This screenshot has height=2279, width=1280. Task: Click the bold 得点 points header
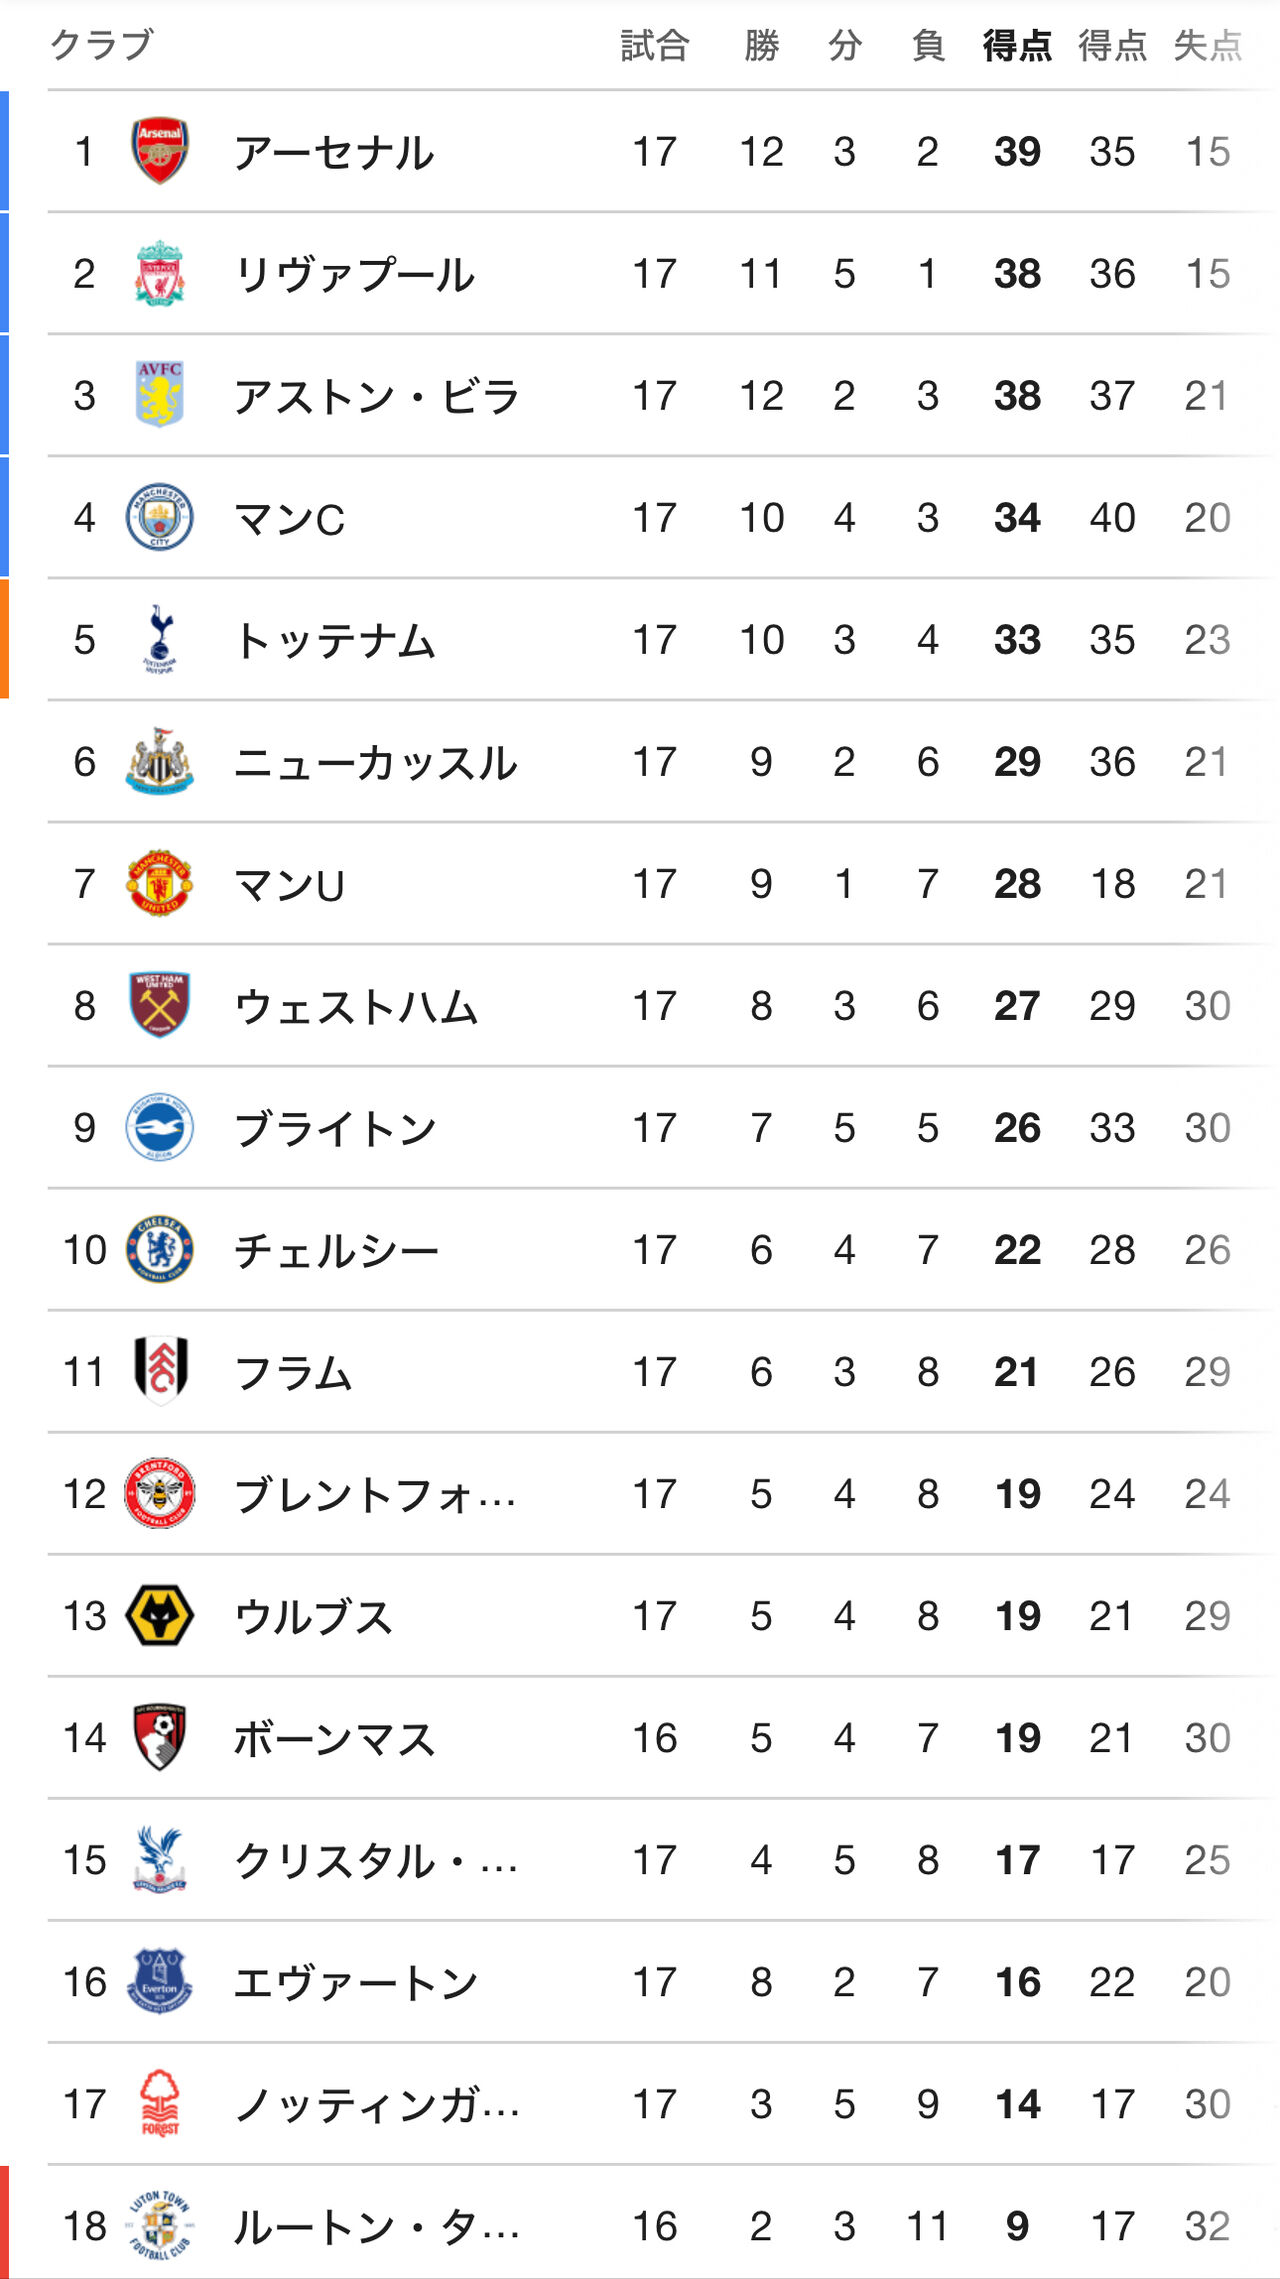(x=1017, y=45)
